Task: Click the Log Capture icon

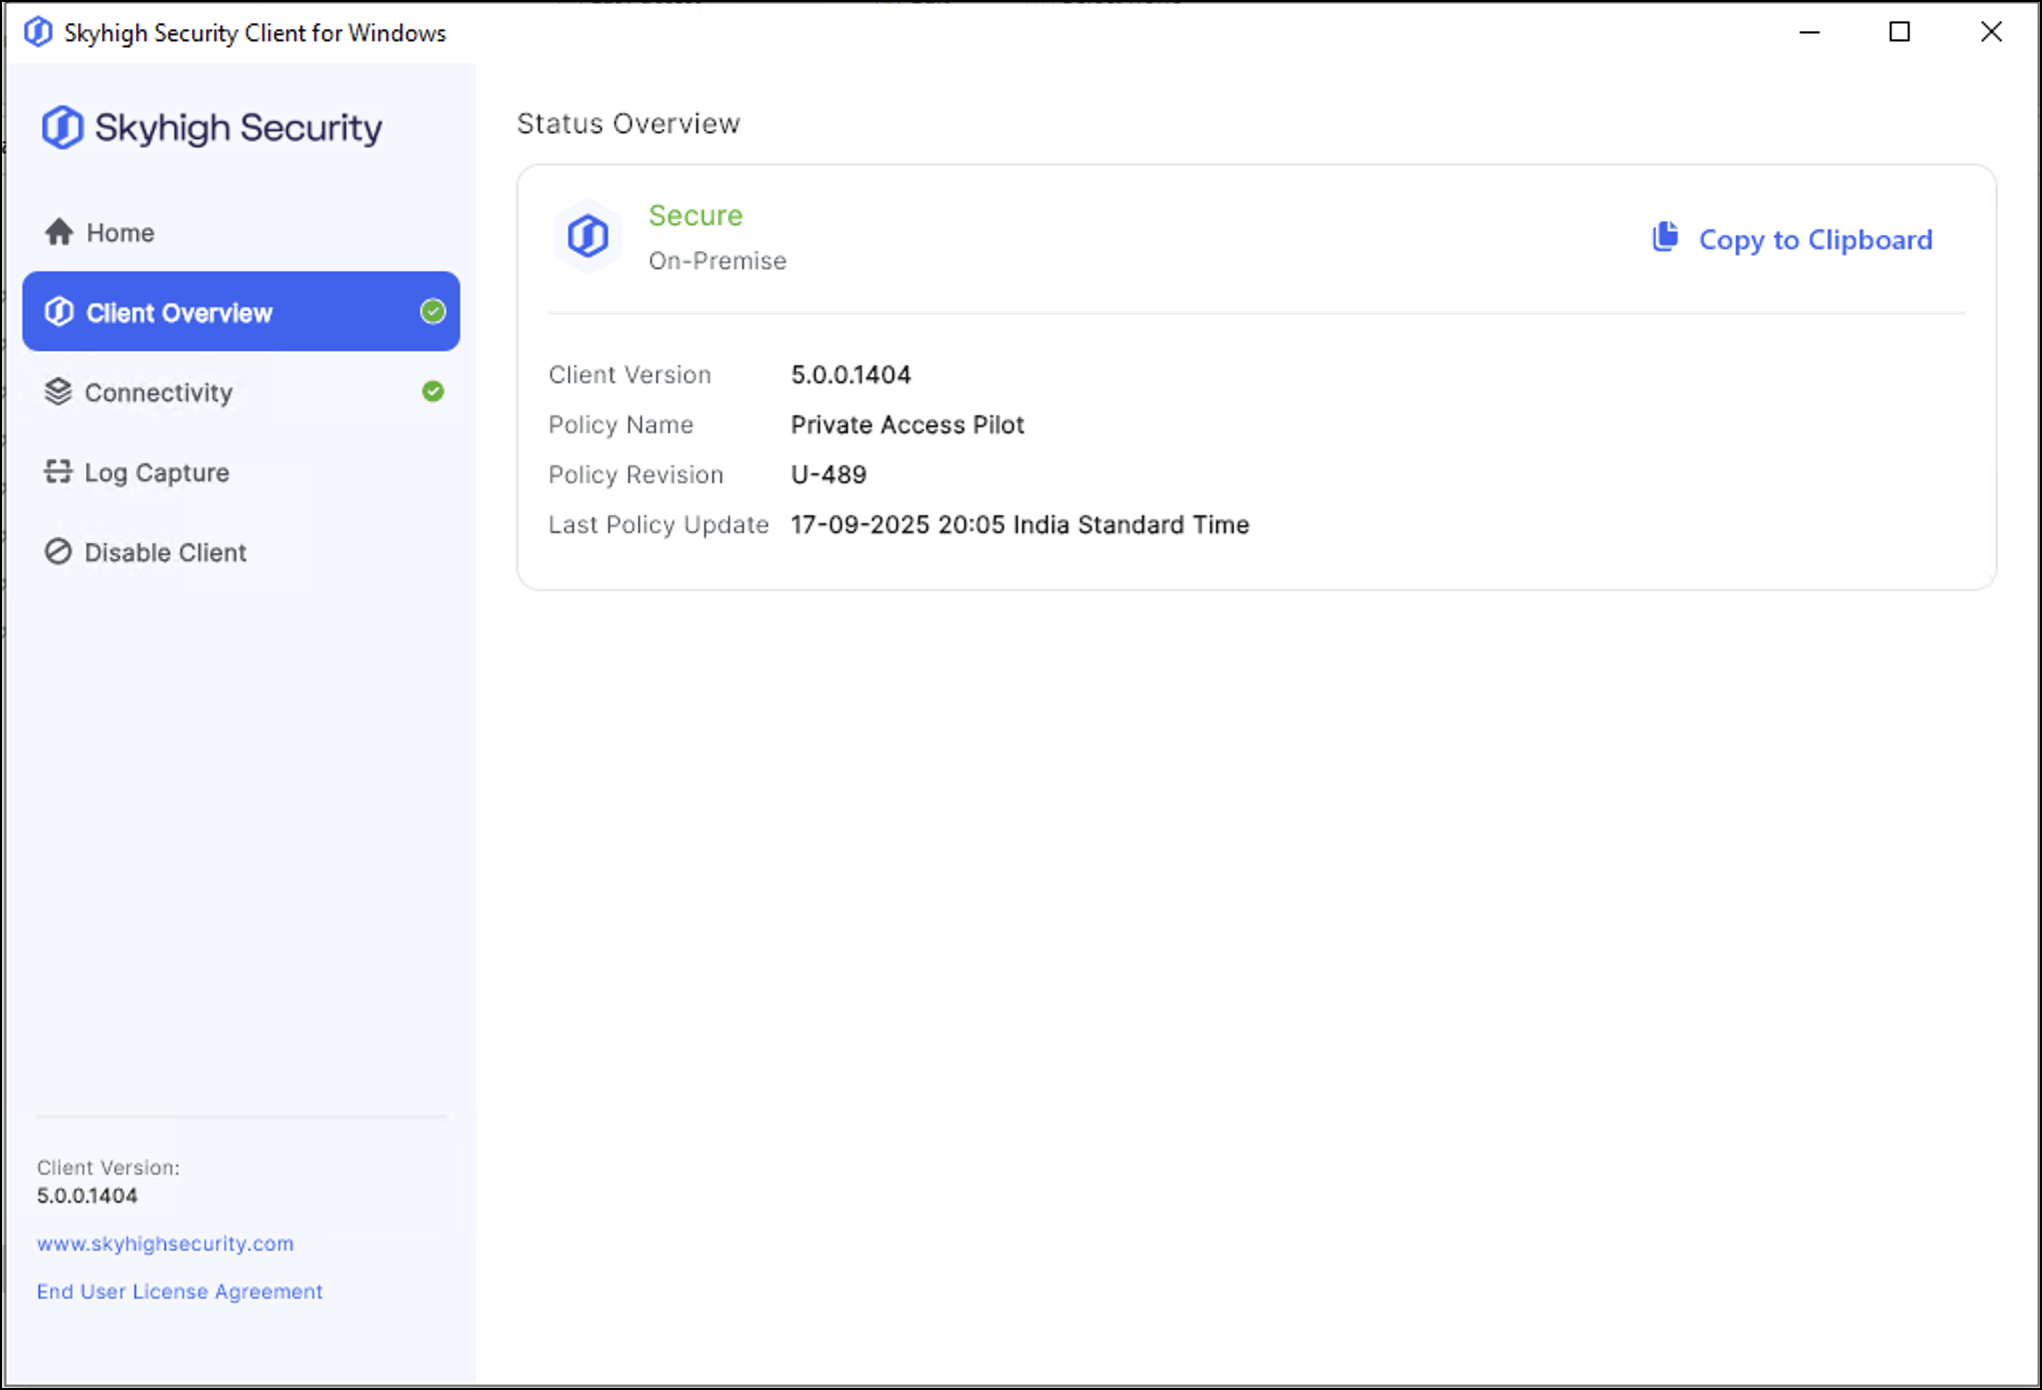Action: pos(58,472)
